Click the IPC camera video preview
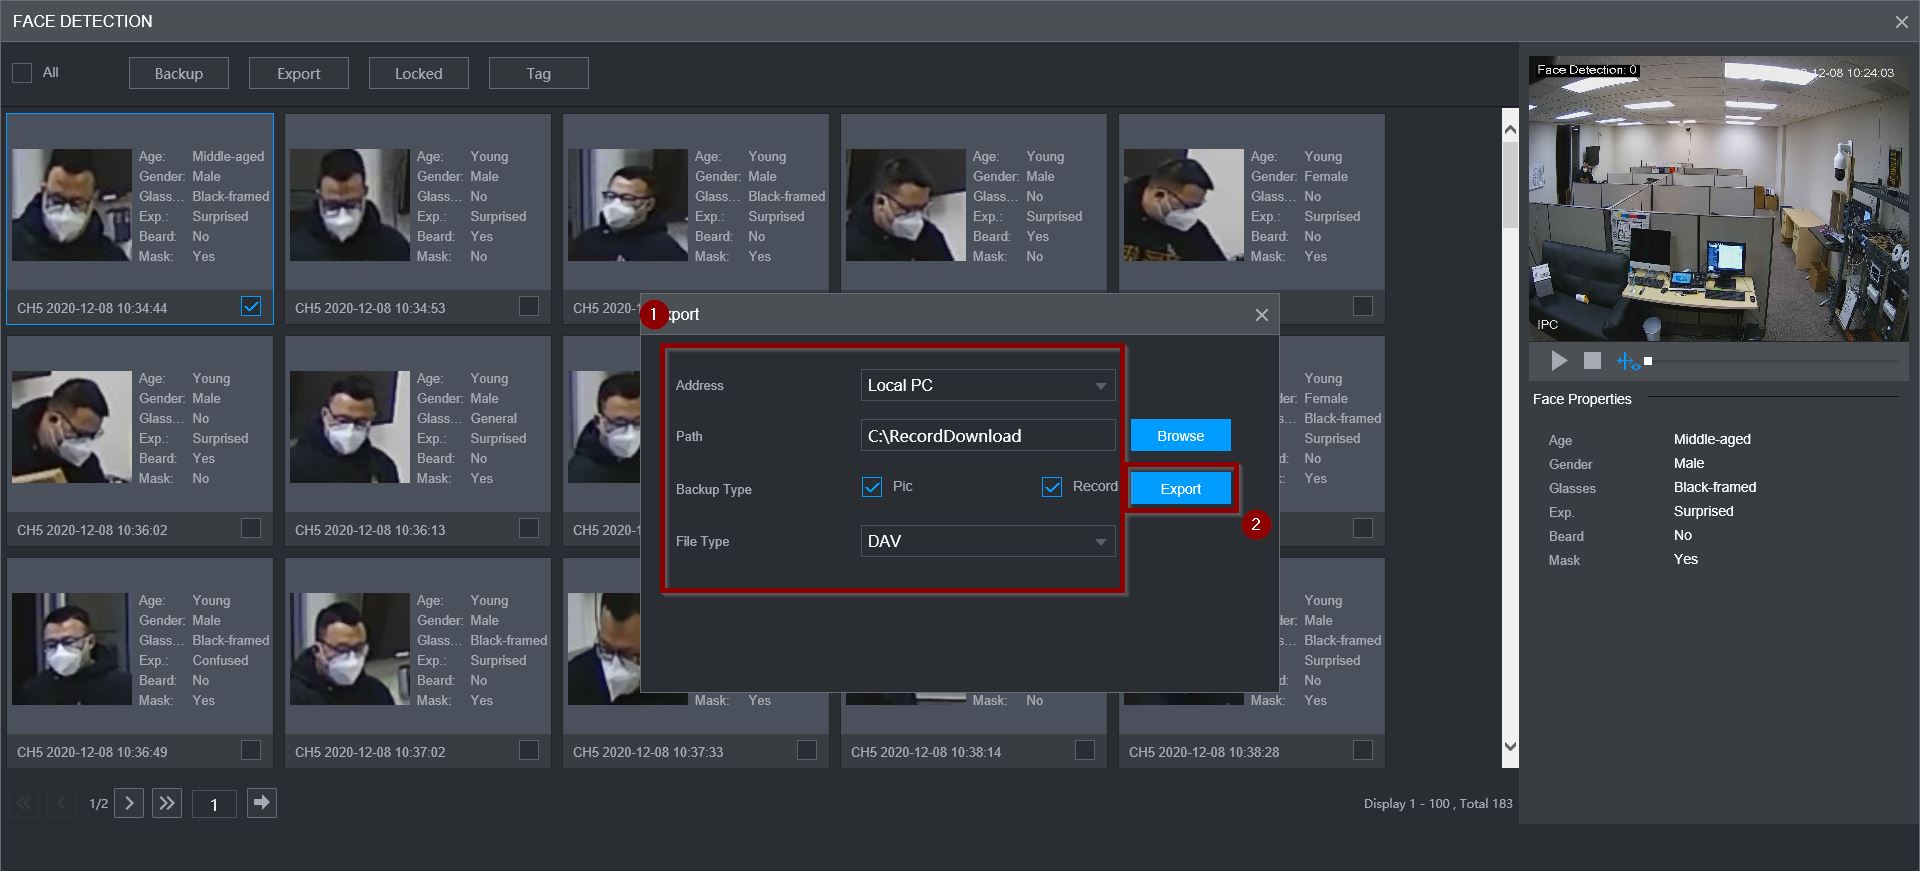 point(1718,198)
